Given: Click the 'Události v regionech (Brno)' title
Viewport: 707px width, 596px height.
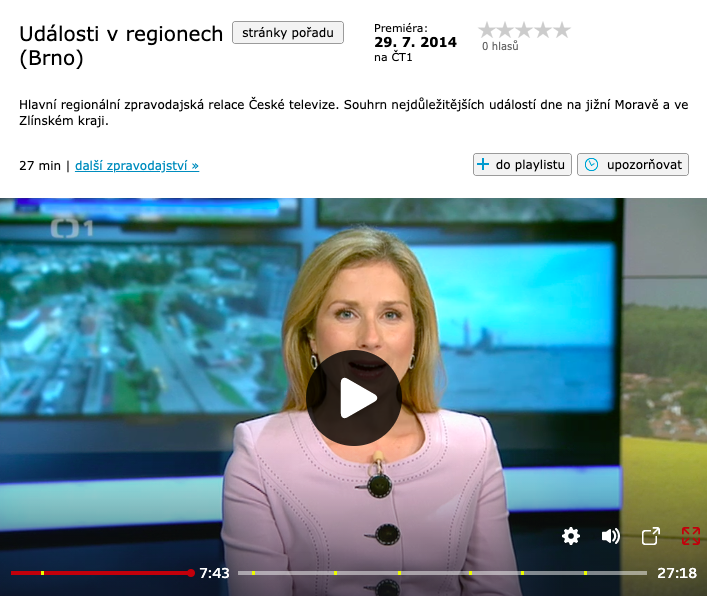Looking at the screenshot, I should point(121,46).
